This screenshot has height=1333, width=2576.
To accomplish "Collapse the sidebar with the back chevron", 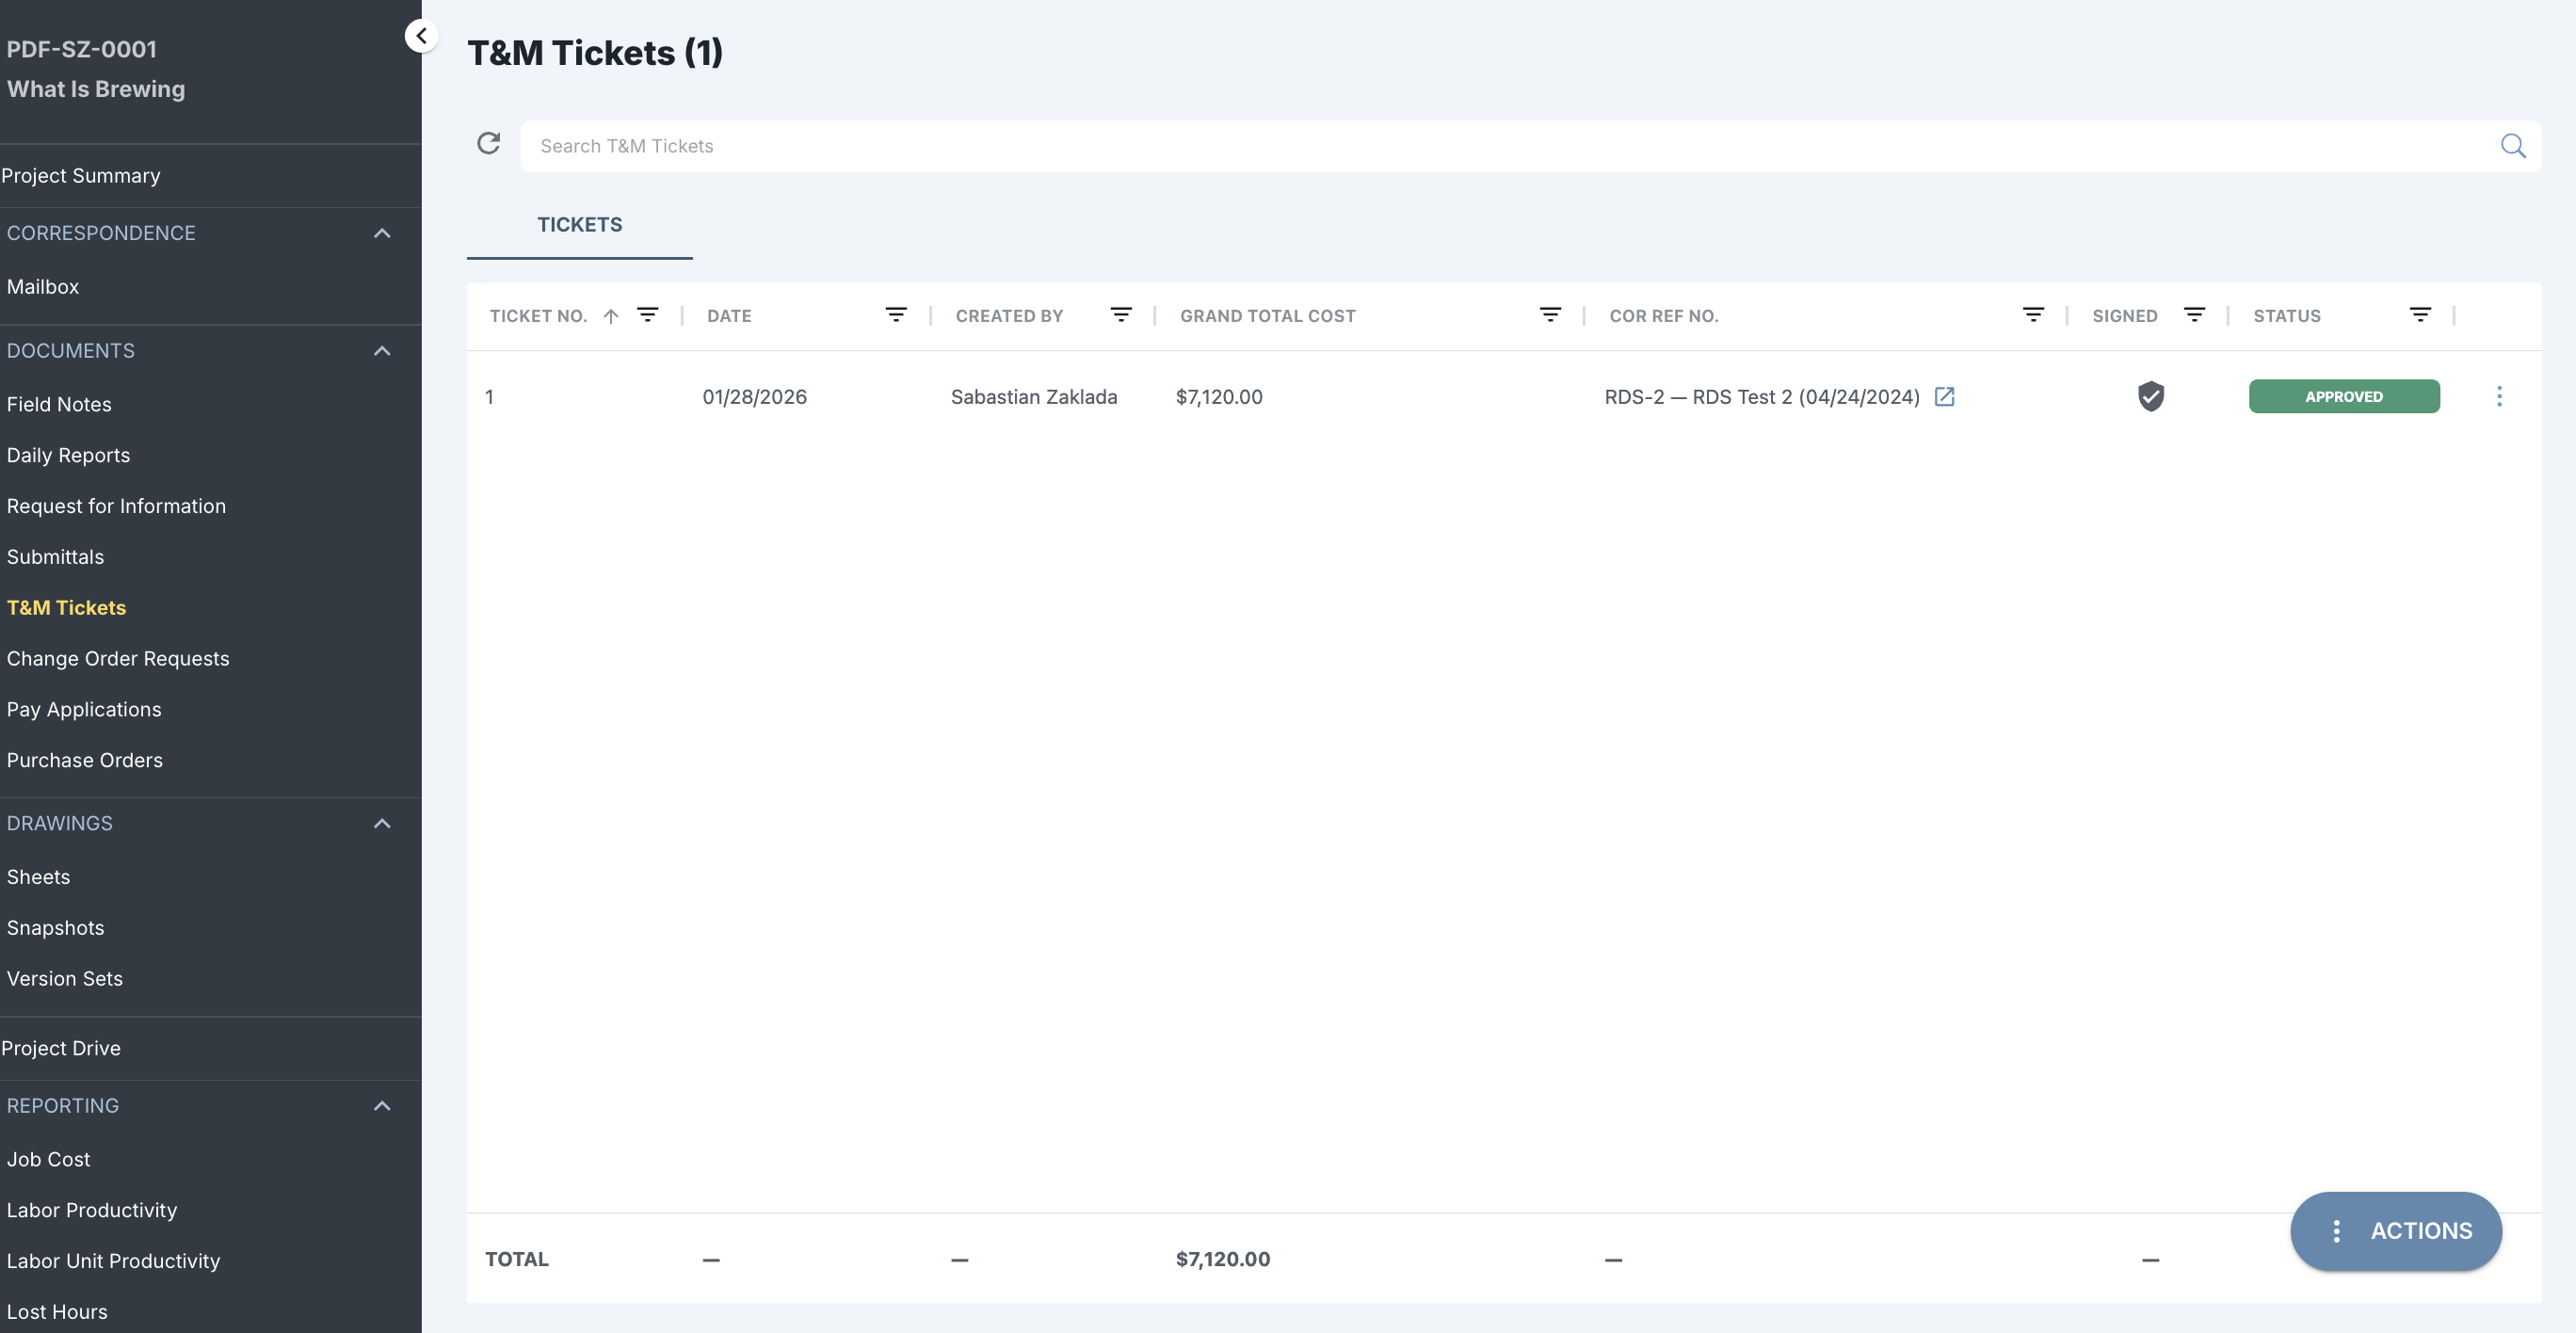I will 421,36.
